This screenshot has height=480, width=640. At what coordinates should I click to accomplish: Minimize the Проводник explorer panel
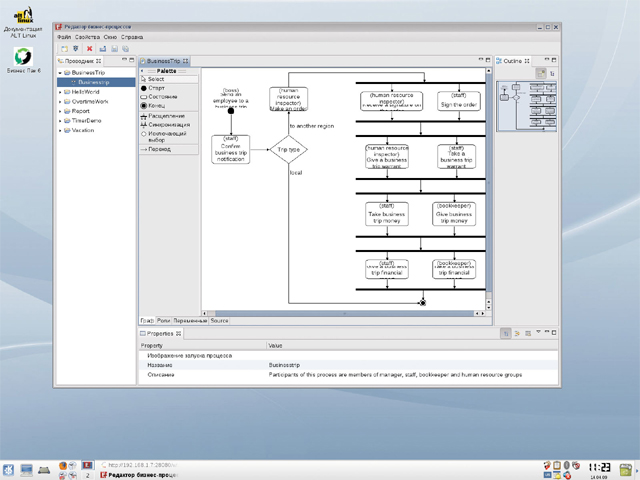(124, 60)
